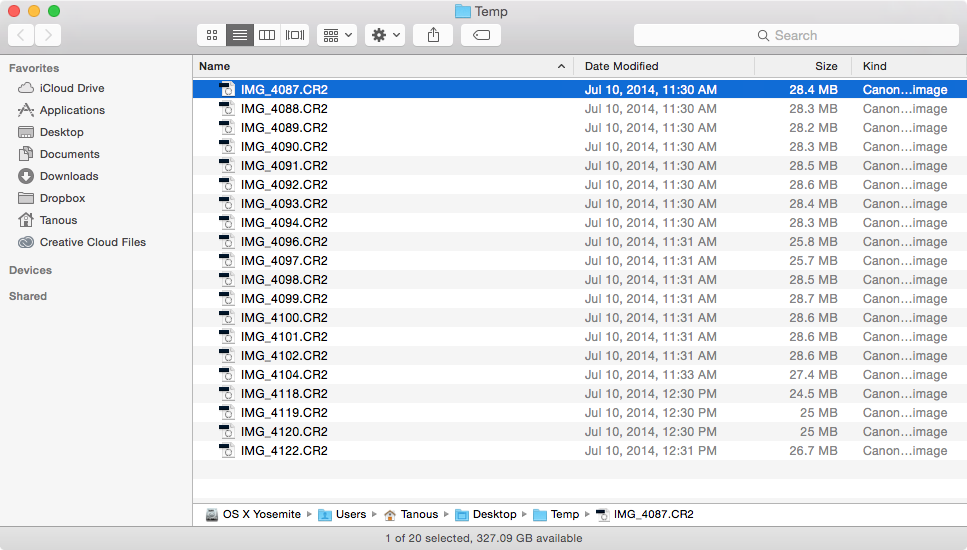Open iCloud Drive in sidebar
This screenshot has width=967, height=550.
pos(61,88)
